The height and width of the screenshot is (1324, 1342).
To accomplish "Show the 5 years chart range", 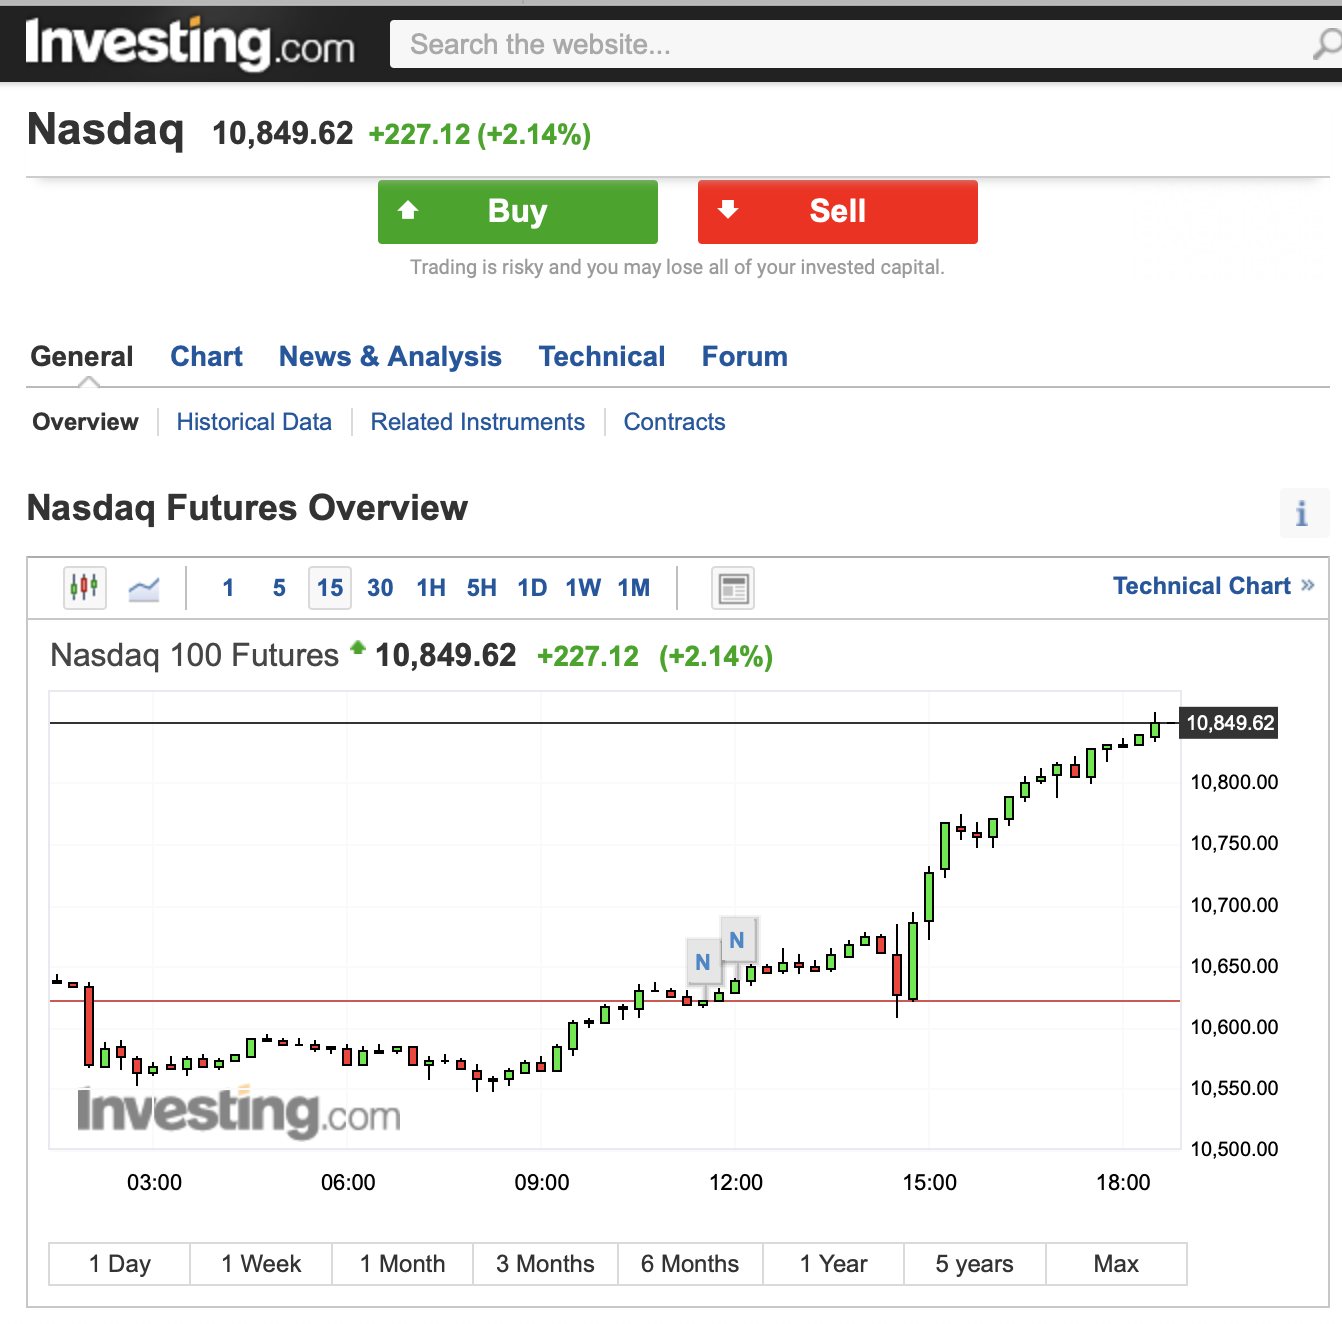I will click(975, 1264).
